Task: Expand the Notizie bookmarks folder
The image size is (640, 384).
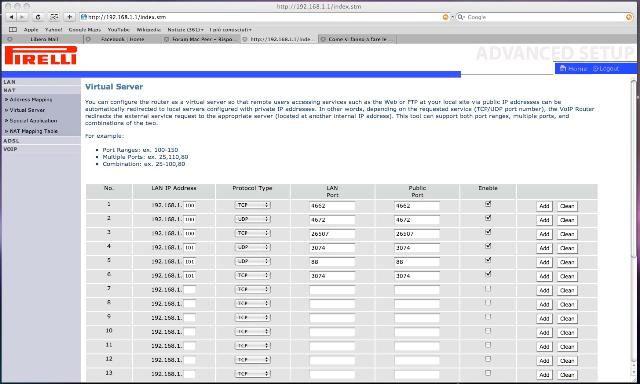Action: (x=185, y=30)
